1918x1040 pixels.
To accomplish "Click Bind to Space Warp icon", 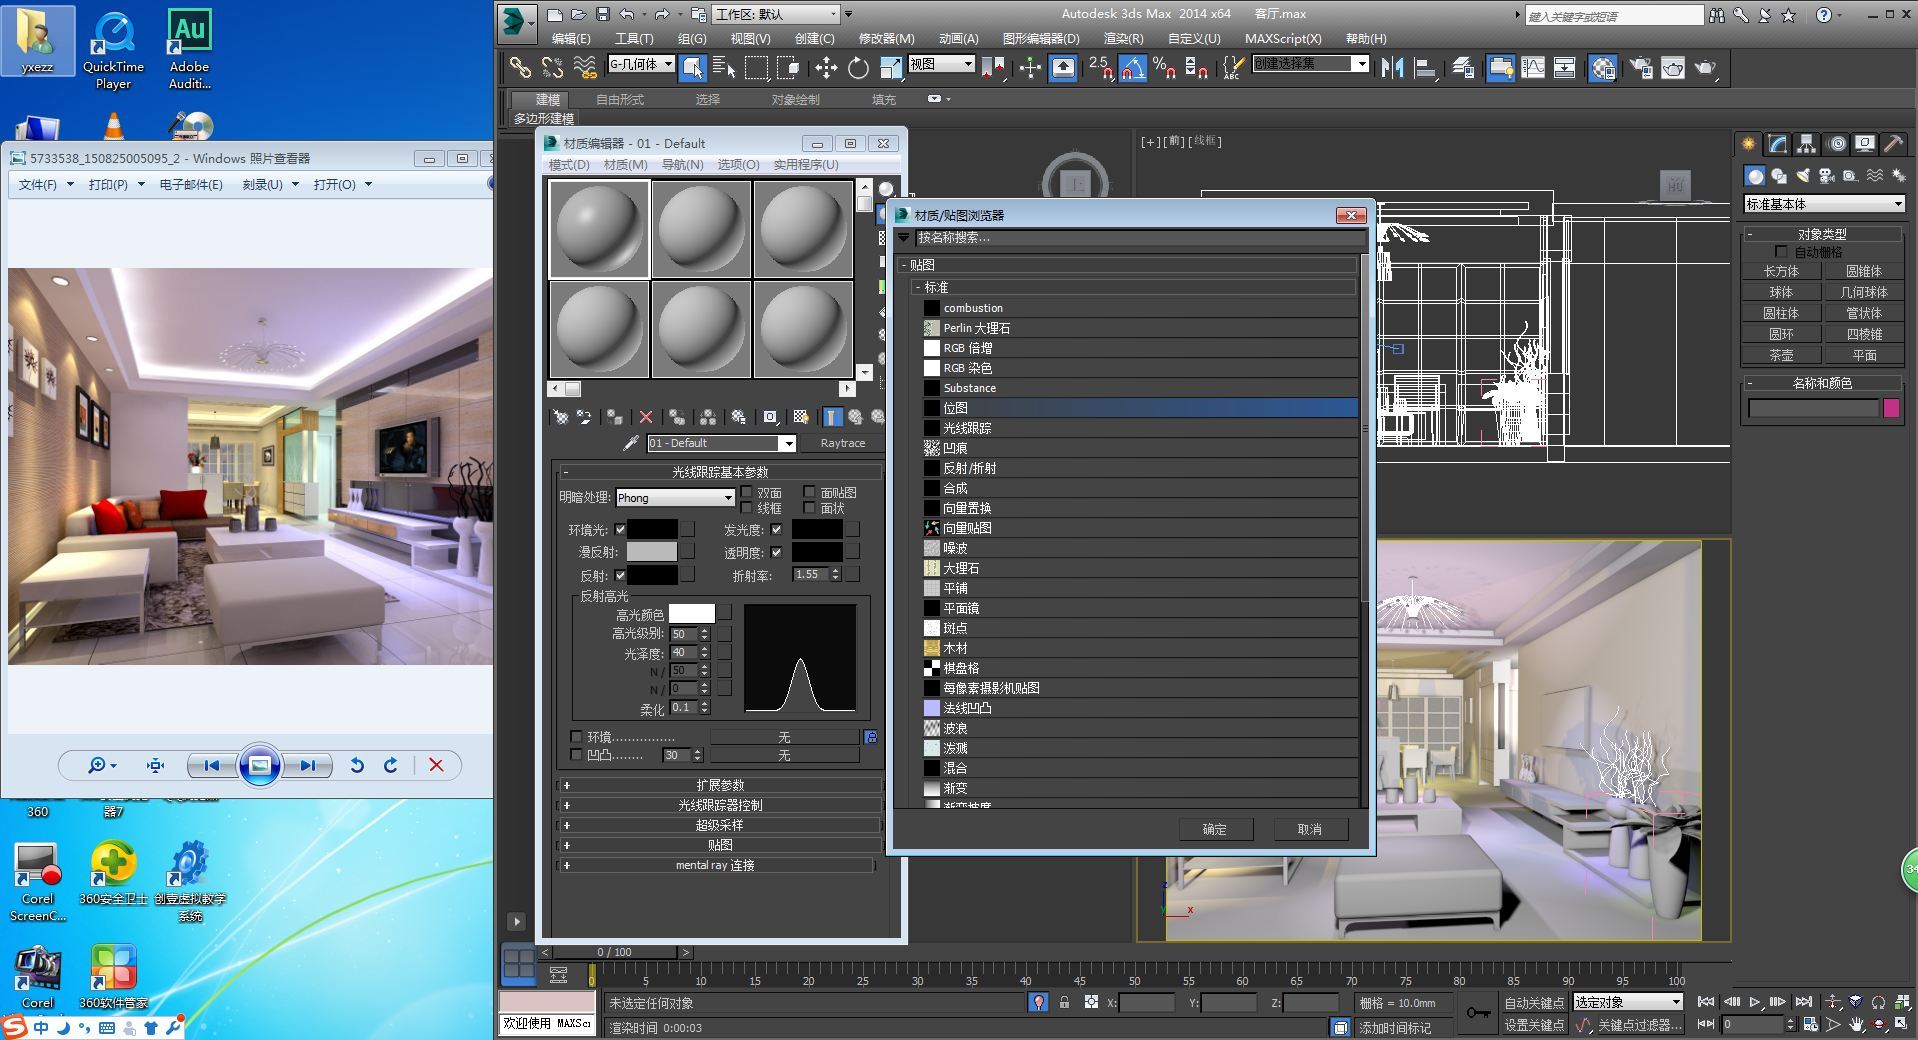I will pyautogui.click(x=585, y=67).
